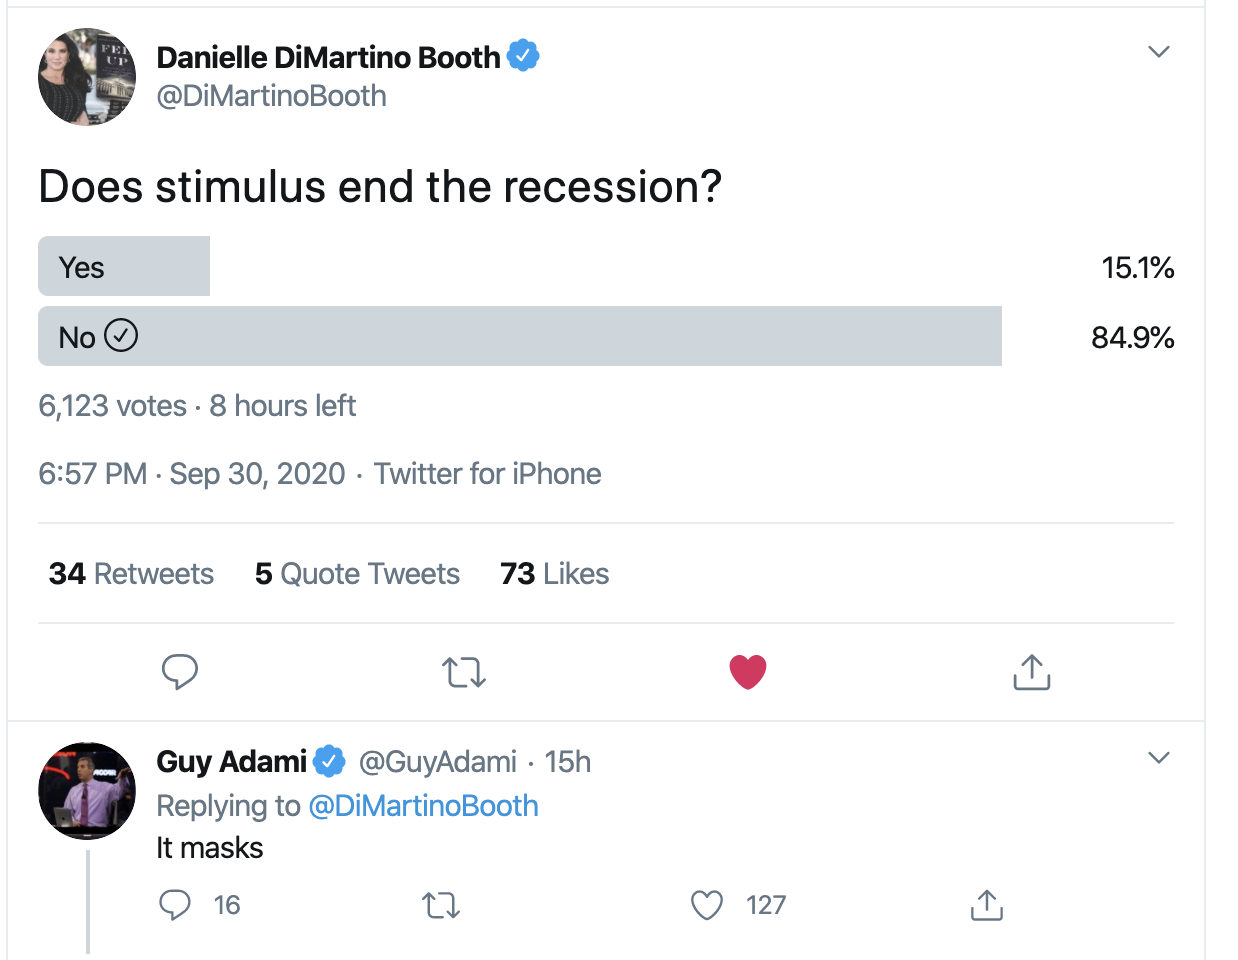View the 34 Retweets list
The image size is (1238, 960).
(x=131, y=574)
